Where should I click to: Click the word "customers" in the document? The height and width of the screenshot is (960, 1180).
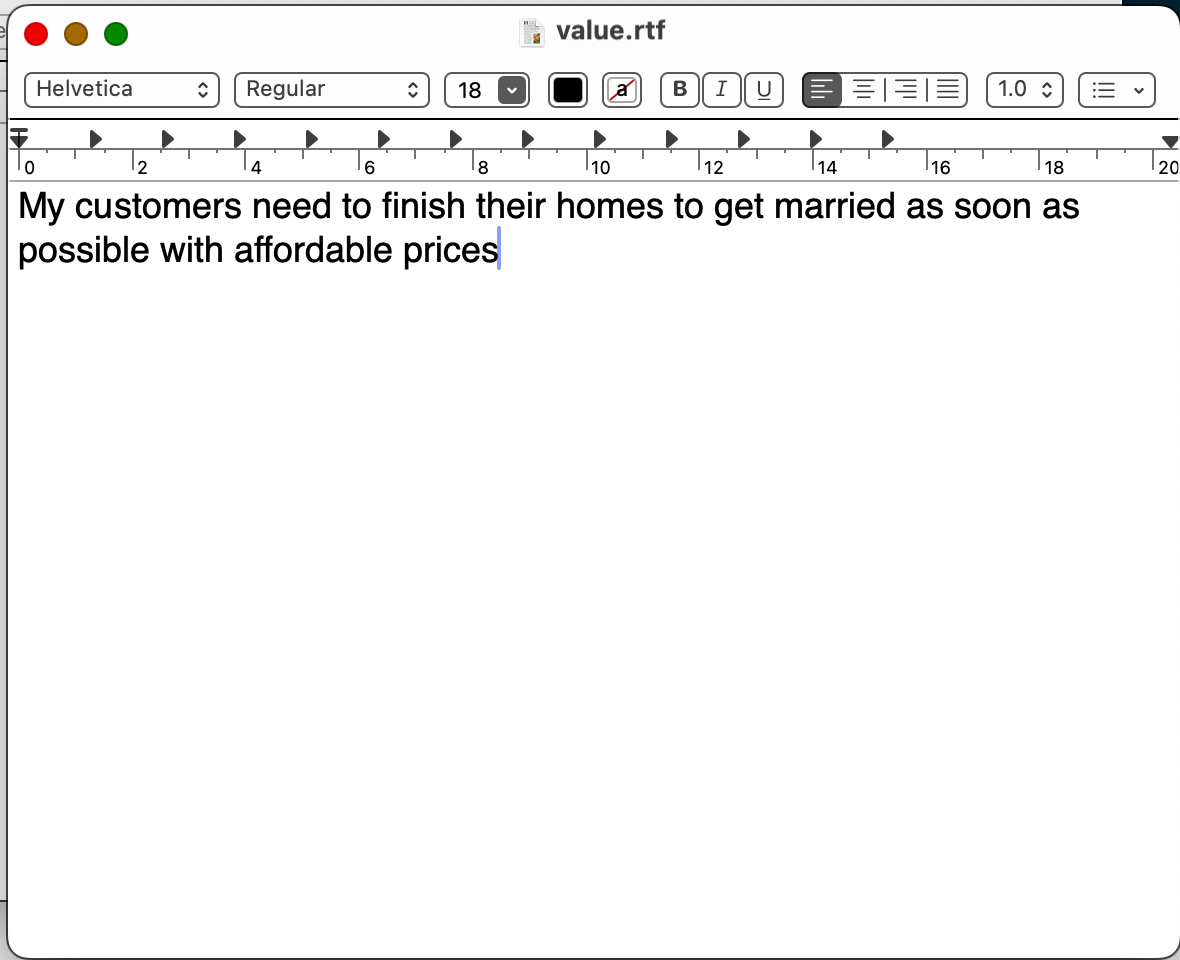158,206
